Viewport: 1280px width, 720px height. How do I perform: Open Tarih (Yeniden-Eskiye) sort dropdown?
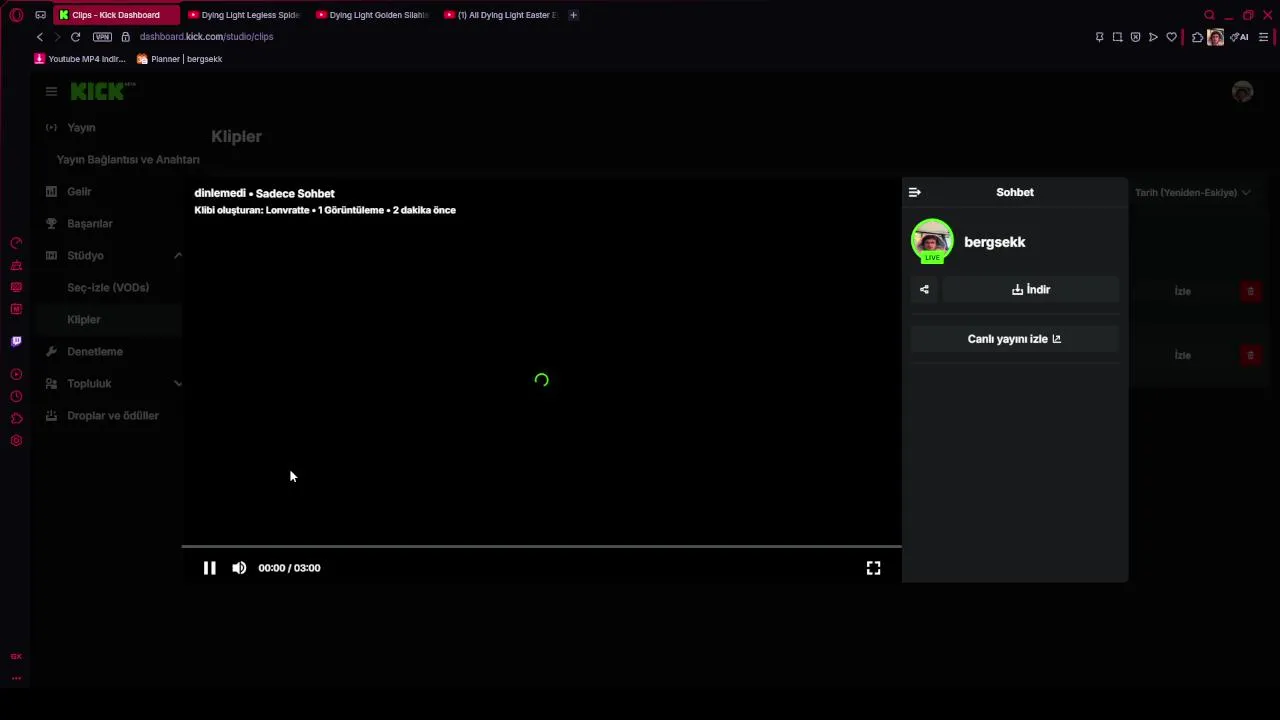[x=1192, y=192]
